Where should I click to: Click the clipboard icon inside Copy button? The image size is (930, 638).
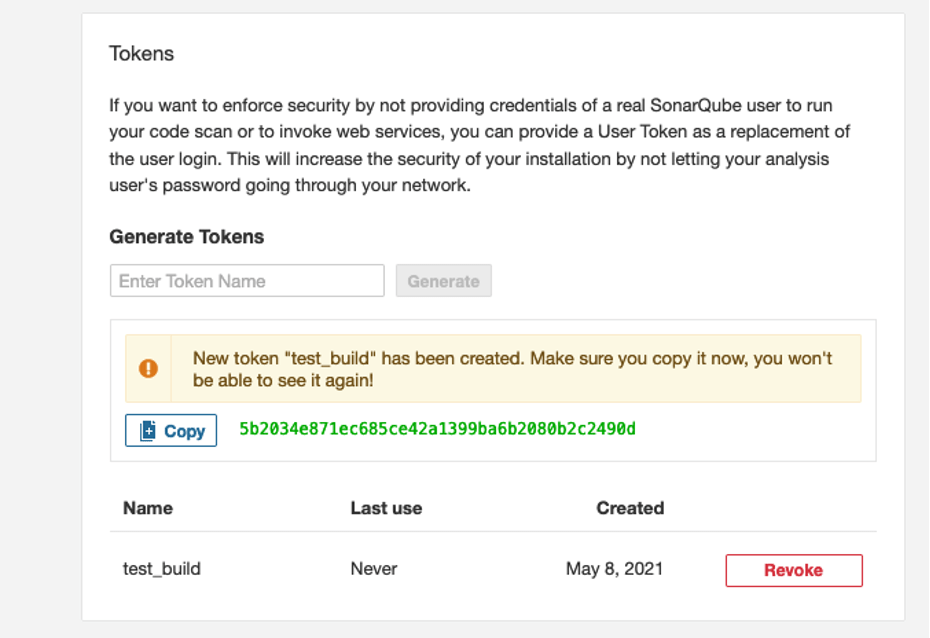point(148,431)
